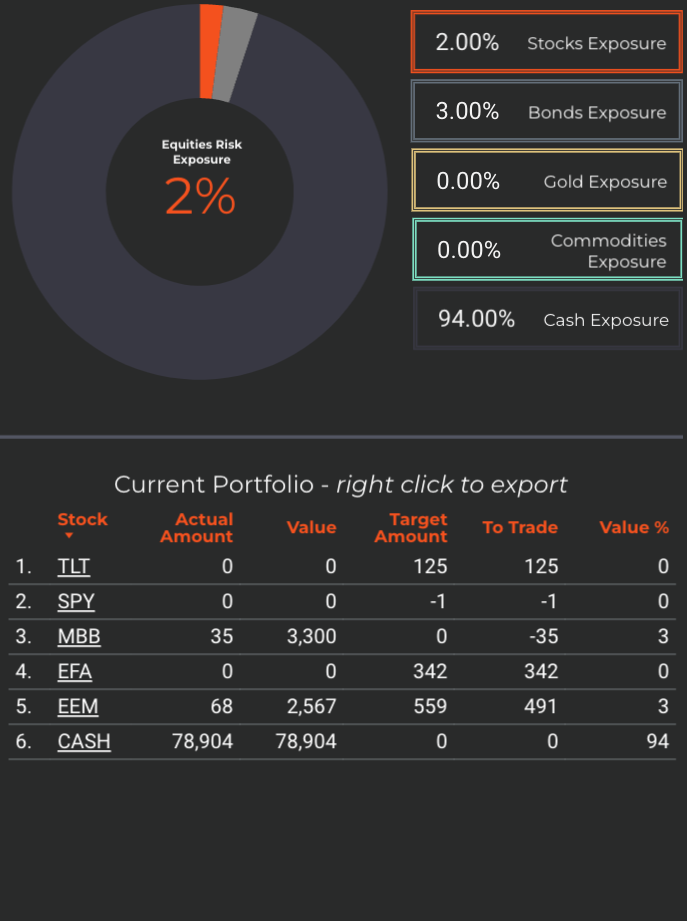Open the MBB stock link
The height and width of the screenshot is (921, 687).
[x=79, y=636]
